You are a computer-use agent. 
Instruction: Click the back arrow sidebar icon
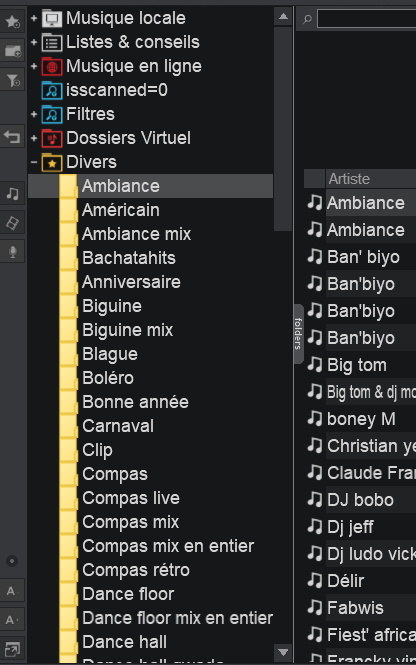click(12, 137)
